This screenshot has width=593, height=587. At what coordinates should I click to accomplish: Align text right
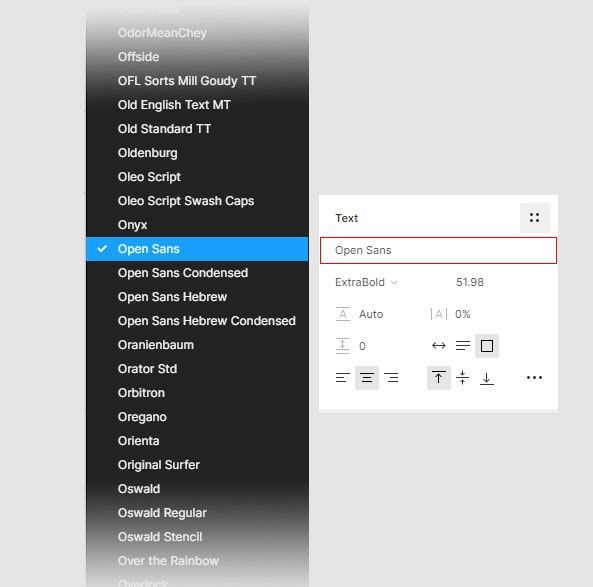coord(391,377)
